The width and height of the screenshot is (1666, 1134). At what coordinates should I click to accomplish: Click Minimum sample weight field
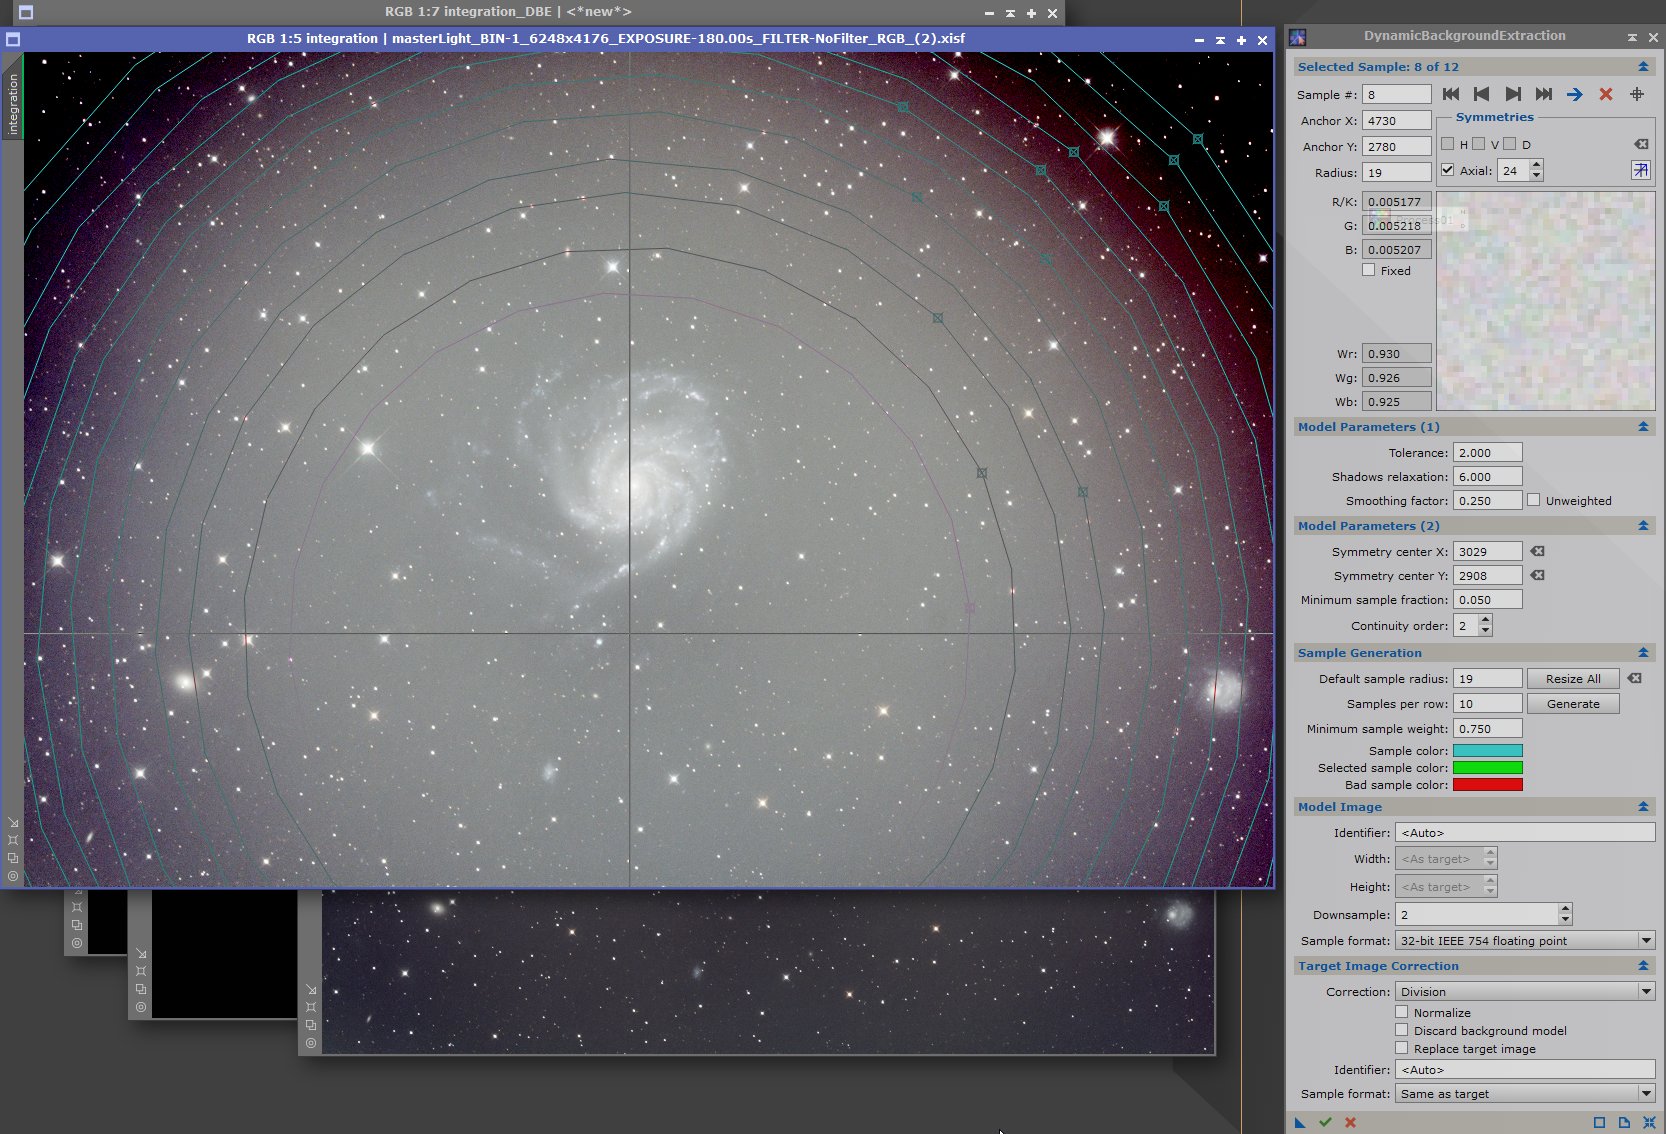(x=1487, y=729)
